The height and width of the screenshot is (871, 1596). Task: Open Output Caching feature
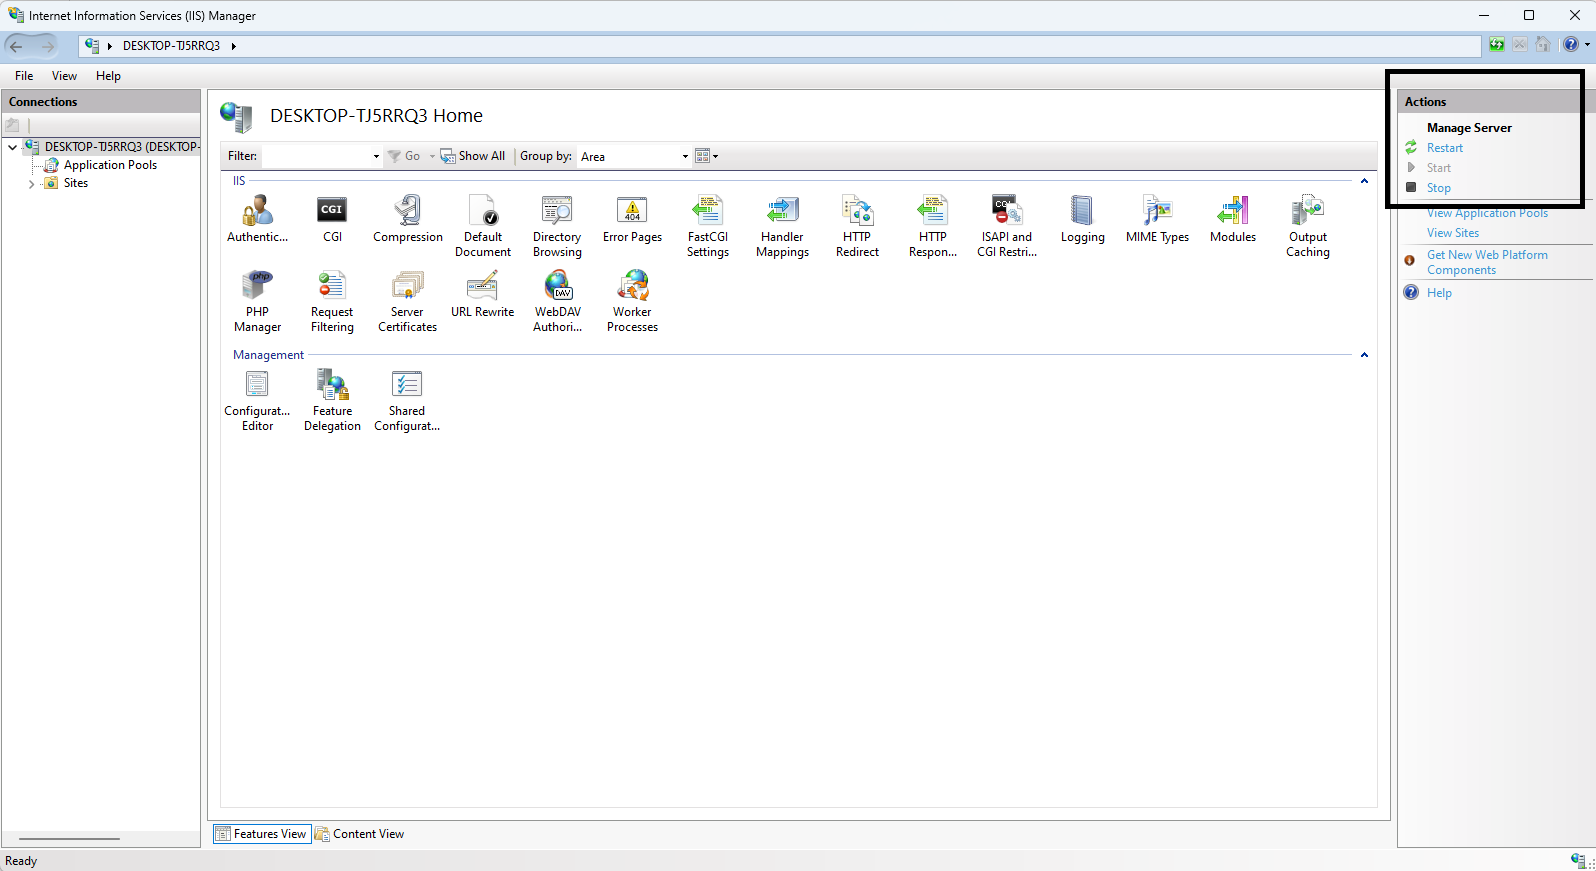(1307, 226)
